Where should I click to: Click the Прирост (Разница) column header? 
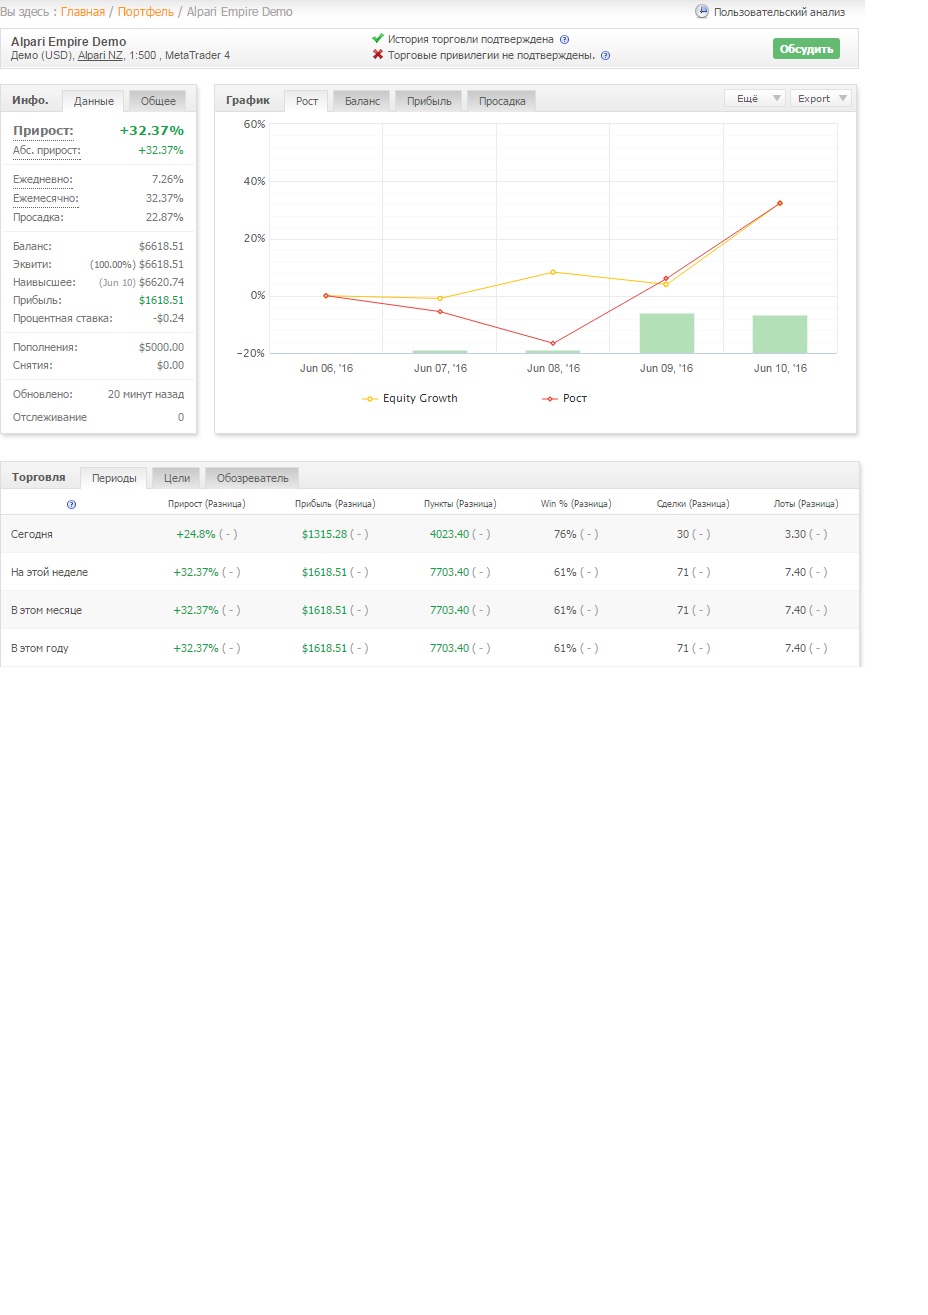pyautogui.click(x=207, y=504)
